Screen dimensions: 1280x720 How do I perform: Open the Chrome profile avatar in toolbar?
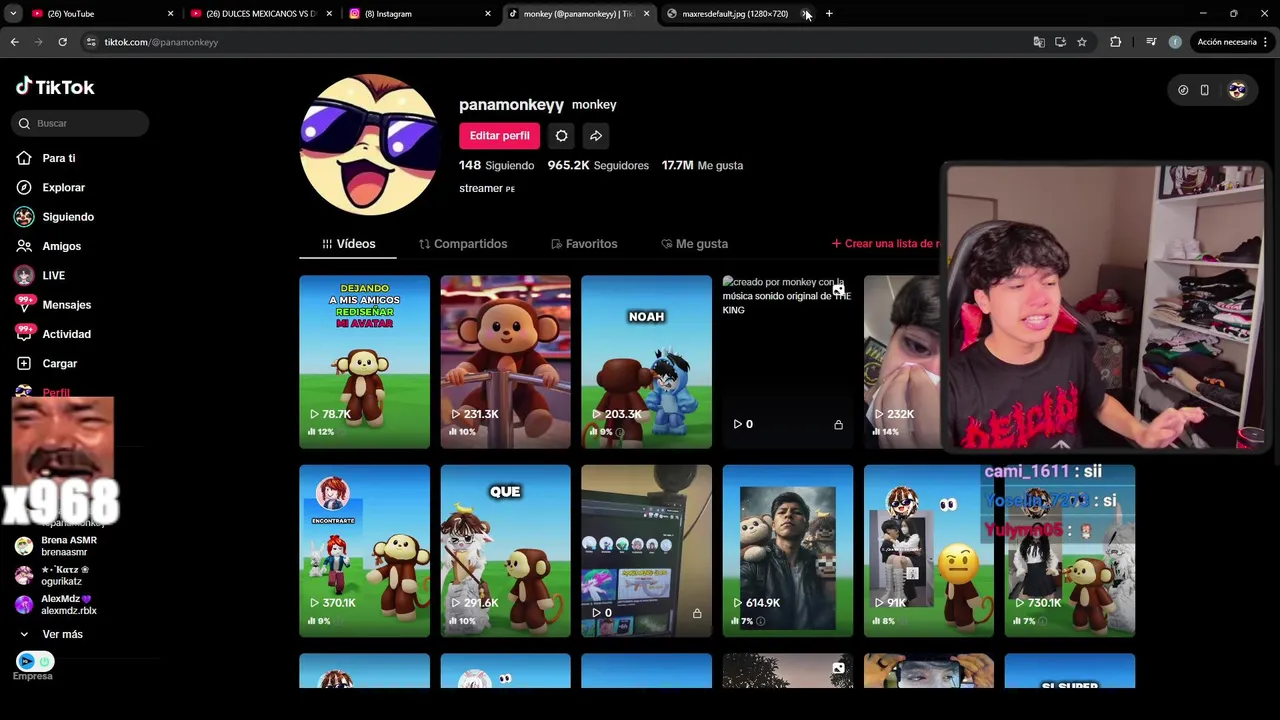pos(1175,42)
